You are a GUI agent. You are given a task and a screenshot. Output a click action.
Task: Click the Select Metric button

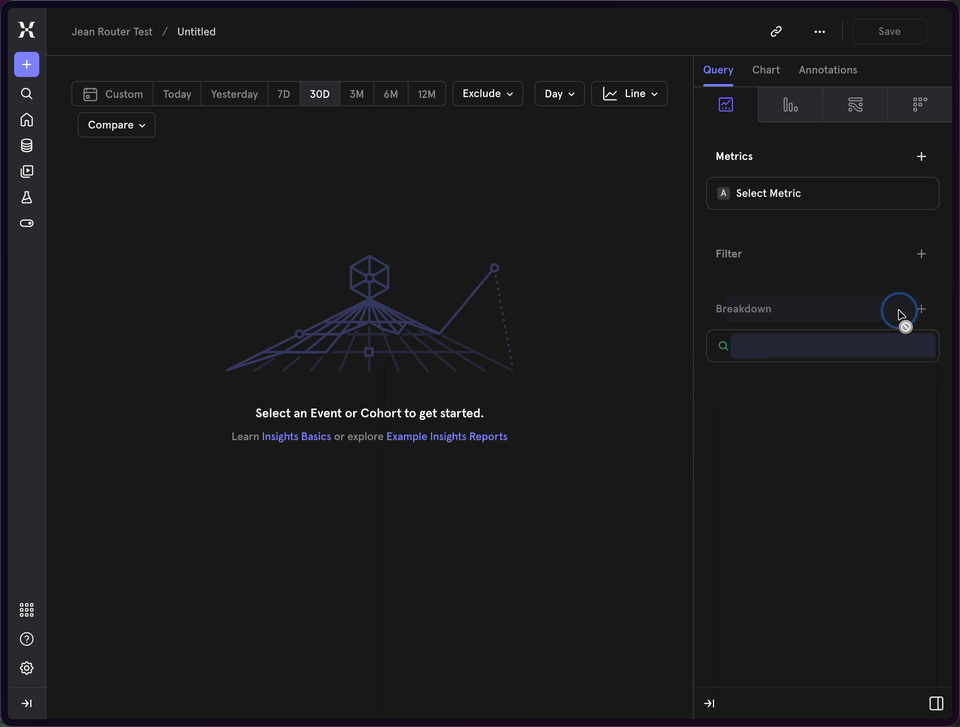coord(822,194)
